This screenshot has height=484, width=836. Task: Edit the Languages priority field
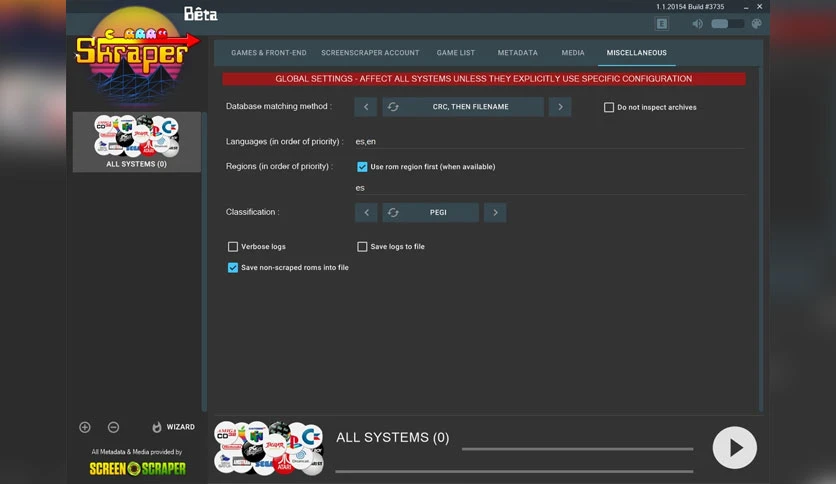pos(549,141)
